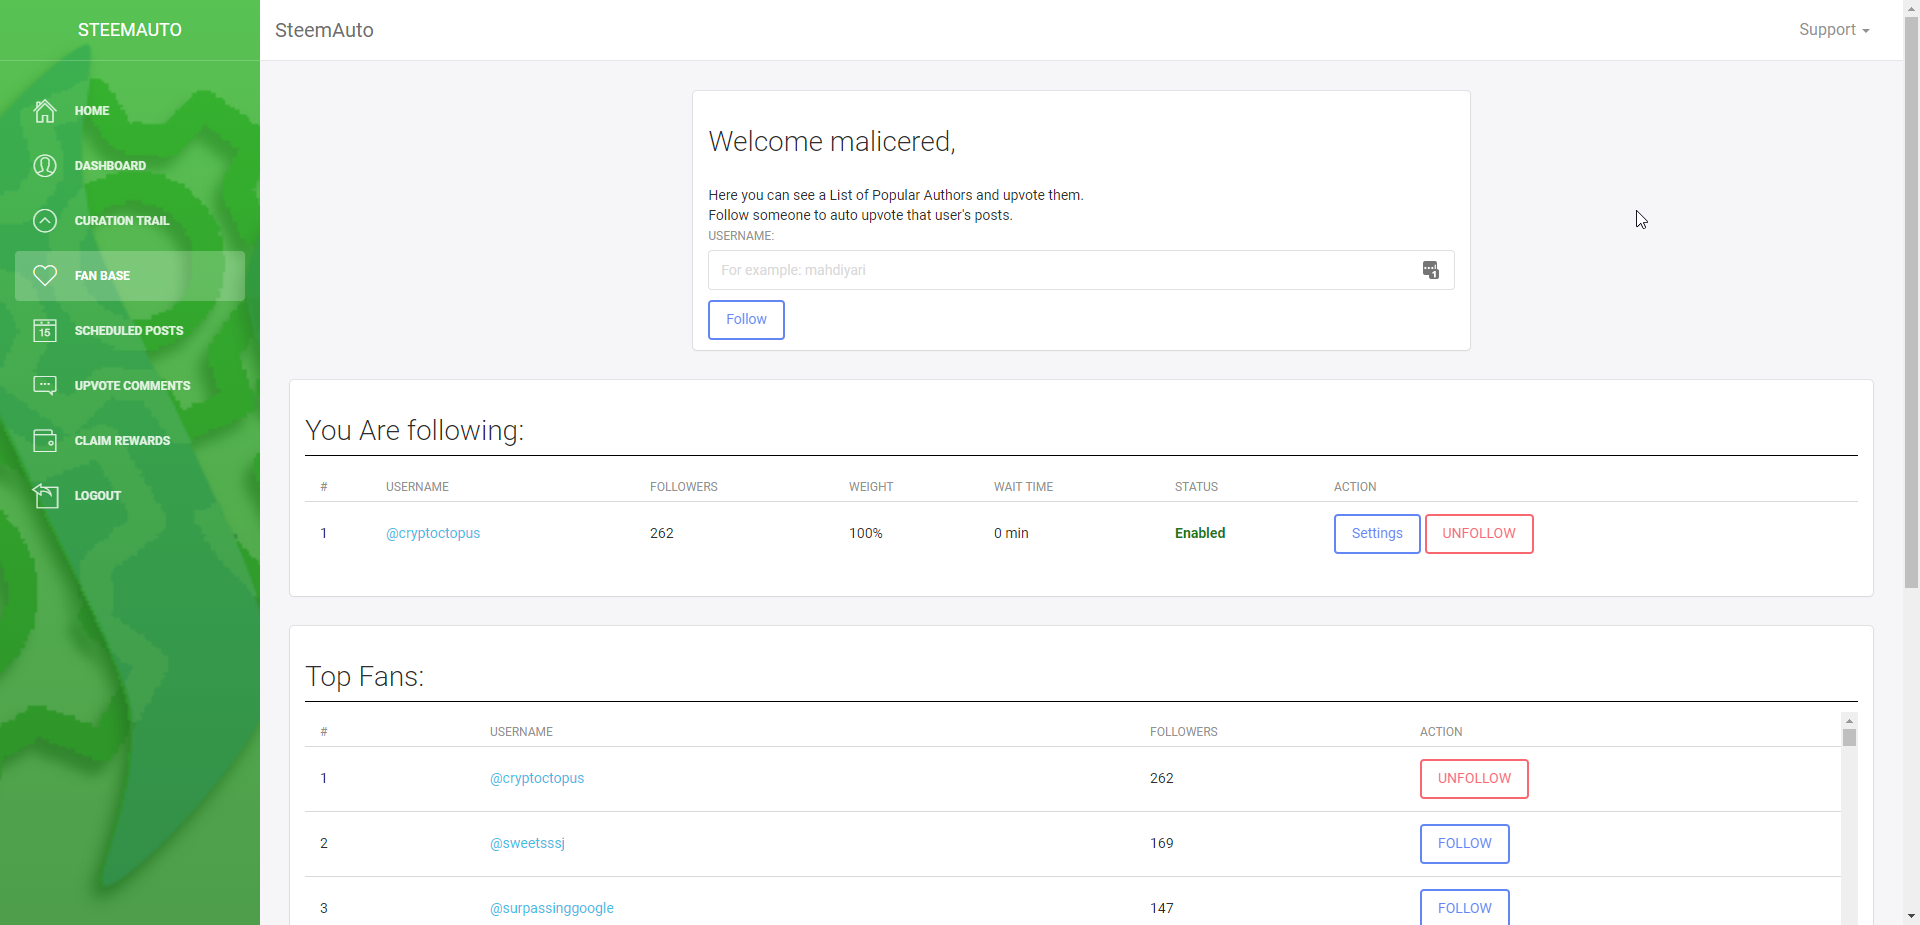Select FAN BASE in sidebar
Screen dimensions: 1920x925
[130, 276]
